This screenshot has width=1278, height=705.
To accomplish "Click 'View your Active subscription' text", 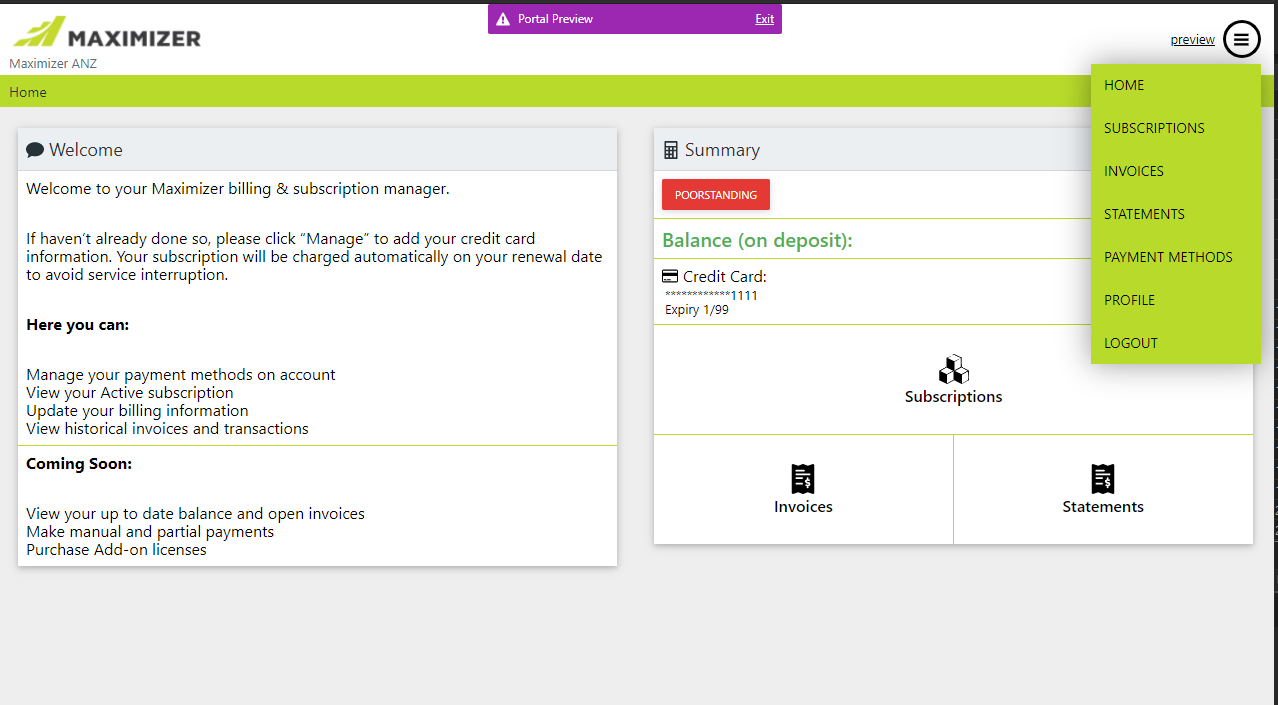I will click(x=130, y=393).
